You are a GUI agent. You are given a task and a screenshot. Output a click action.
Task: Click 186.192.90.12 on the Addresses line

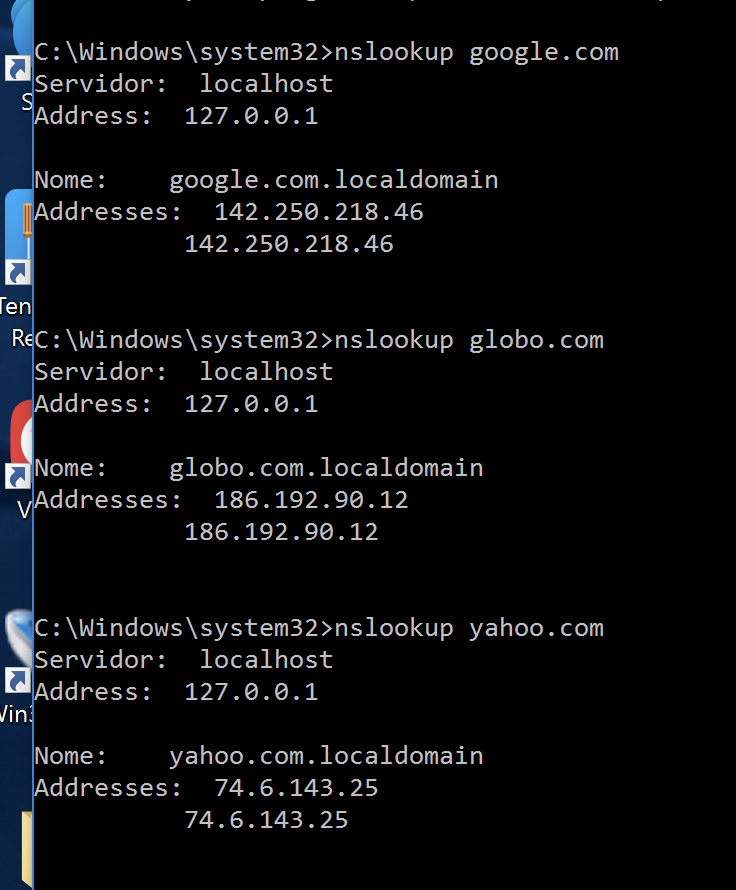[x=311, y=500]
